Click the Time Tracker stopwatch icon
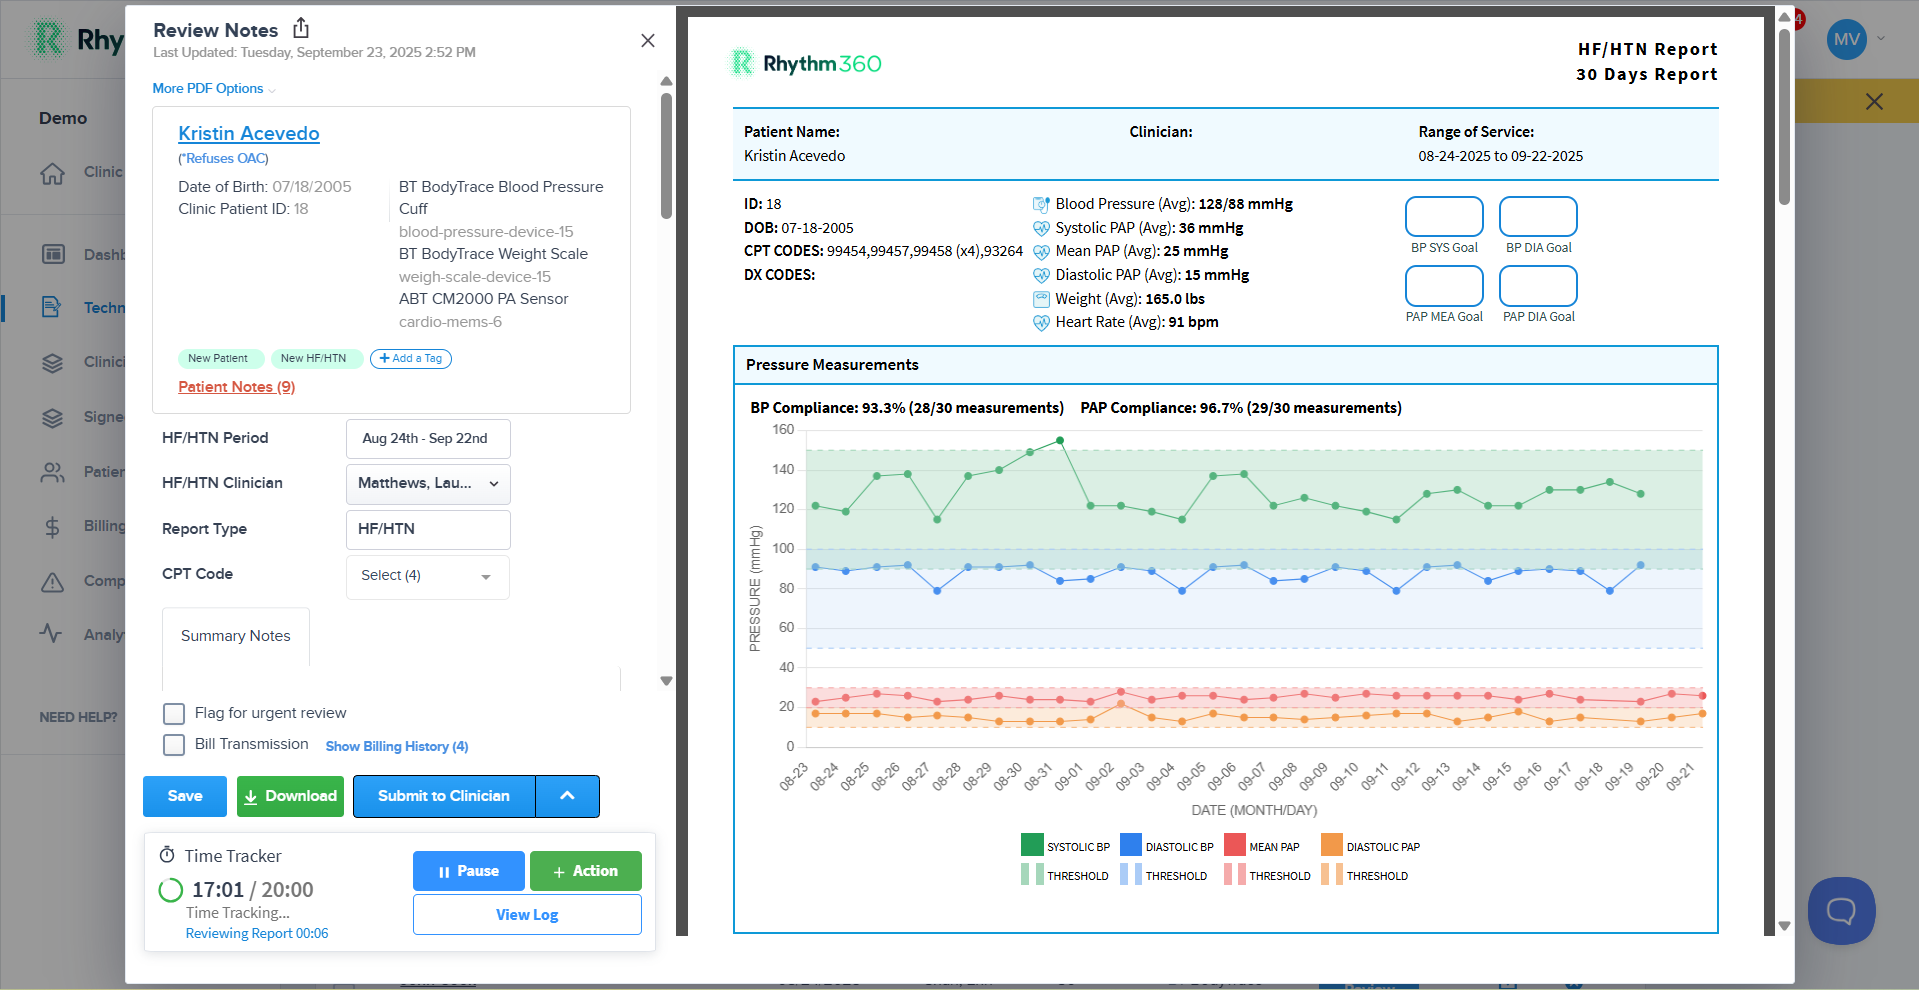This screenshot has height=990, width=1919. pyautogui.click(x=167, y=855)
